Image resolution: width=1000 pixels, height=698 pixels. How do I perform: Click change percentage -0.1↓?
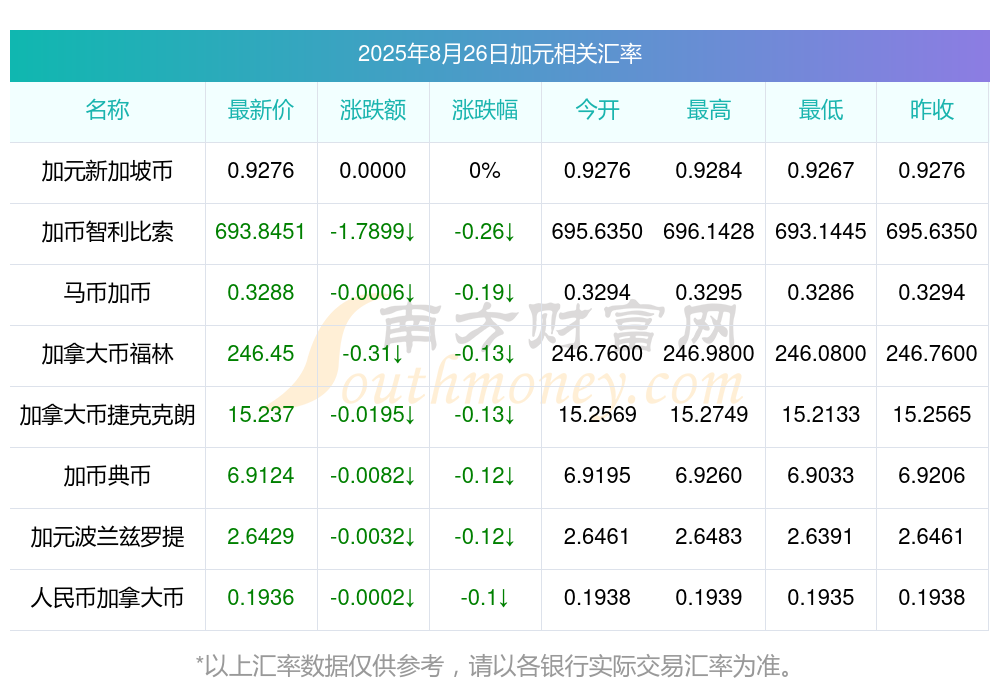[x=485, y=598]
